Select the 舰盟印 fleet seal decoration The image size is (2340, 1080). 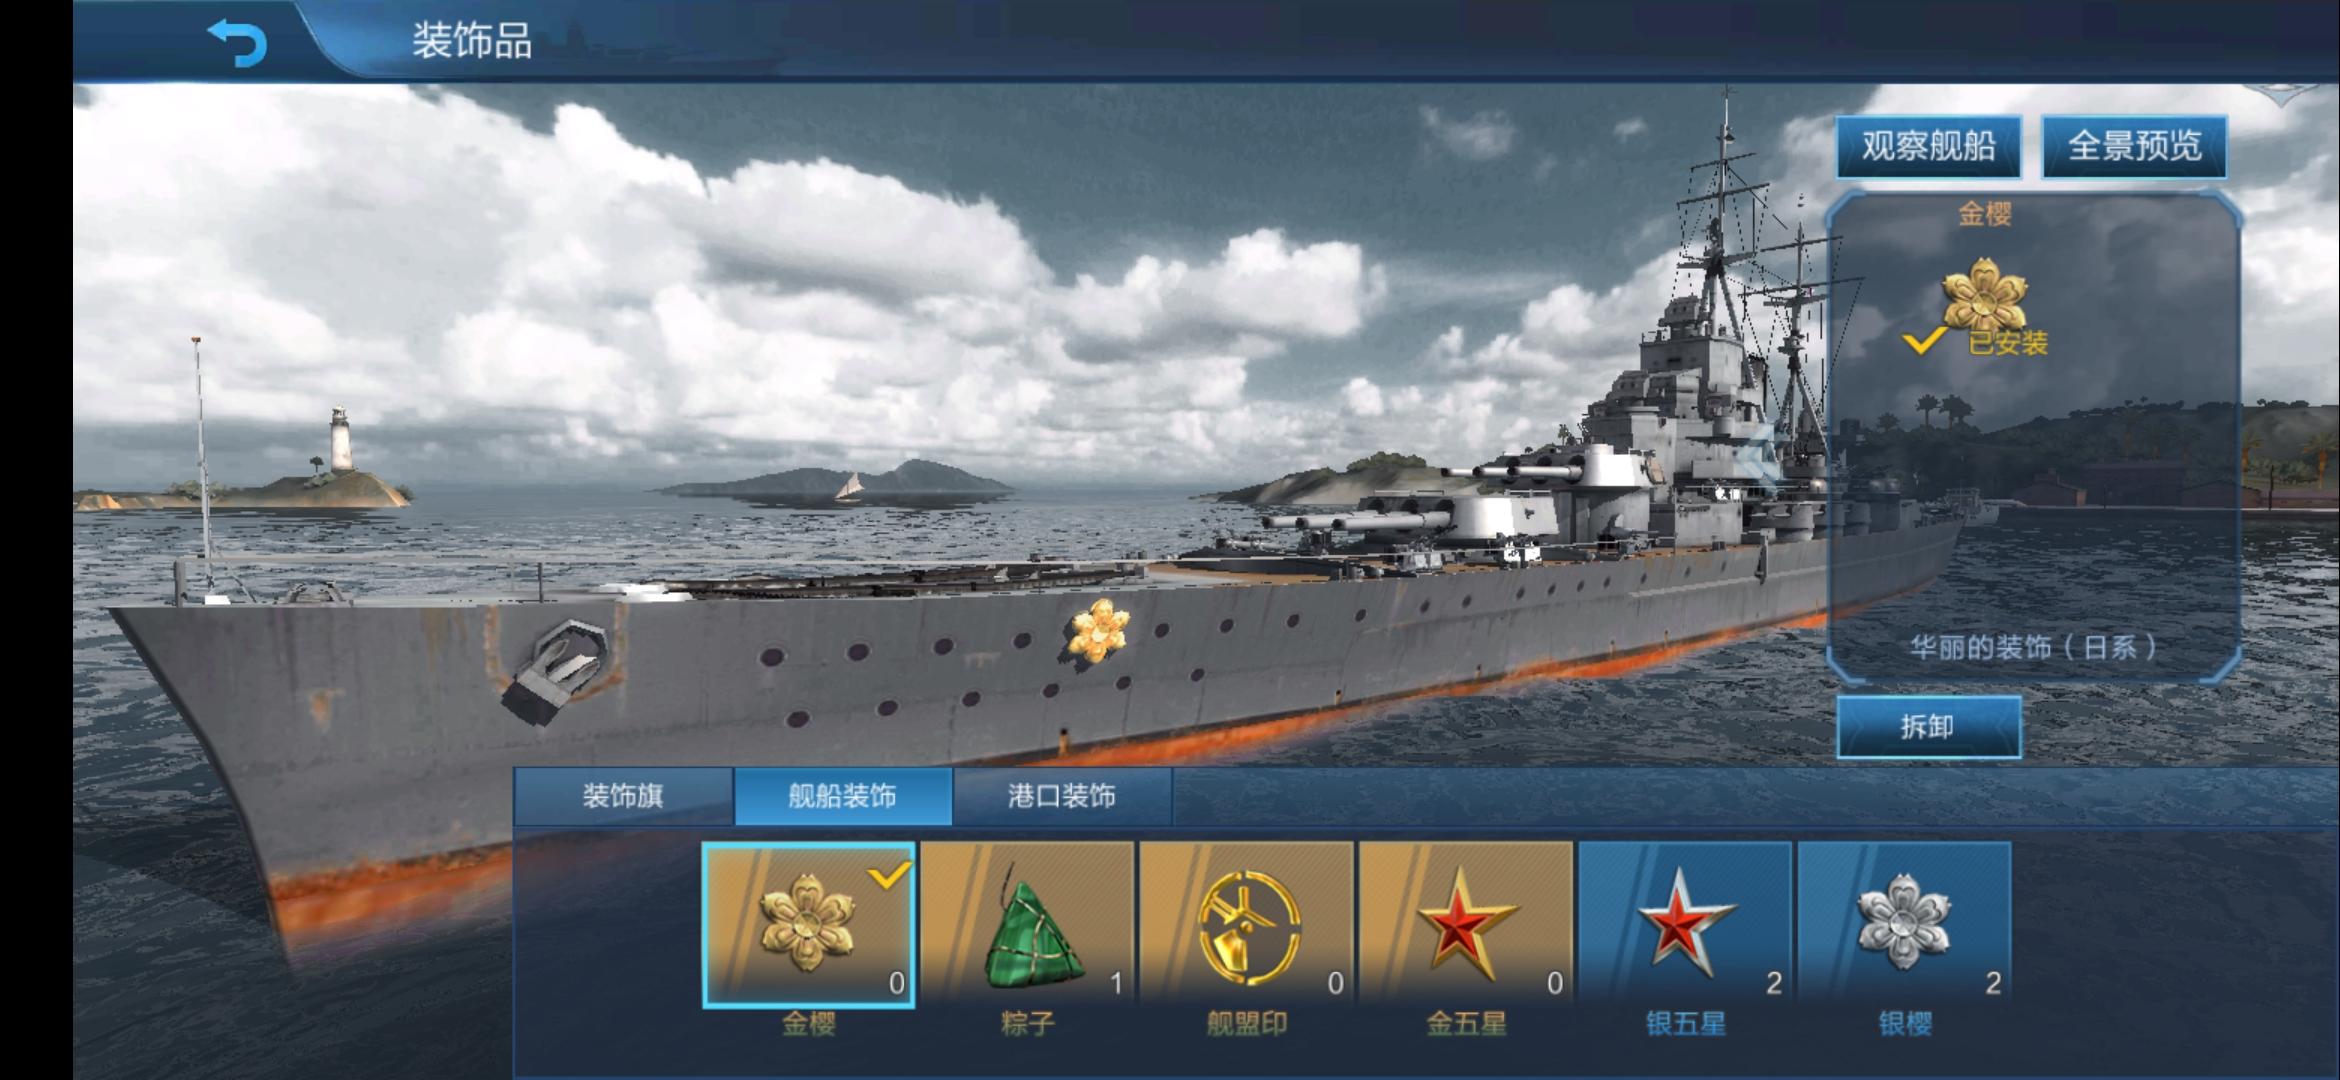(1247, 924)
